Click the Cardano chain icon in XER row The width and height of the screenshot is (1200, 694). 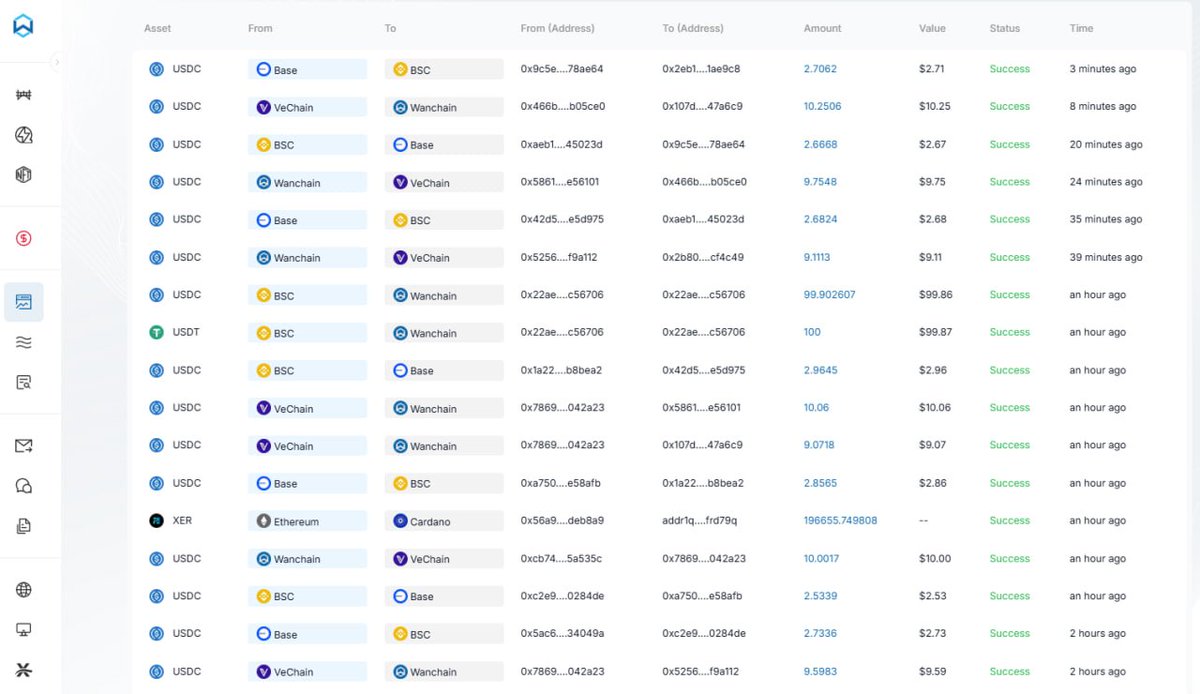click(x=400, y=521)
